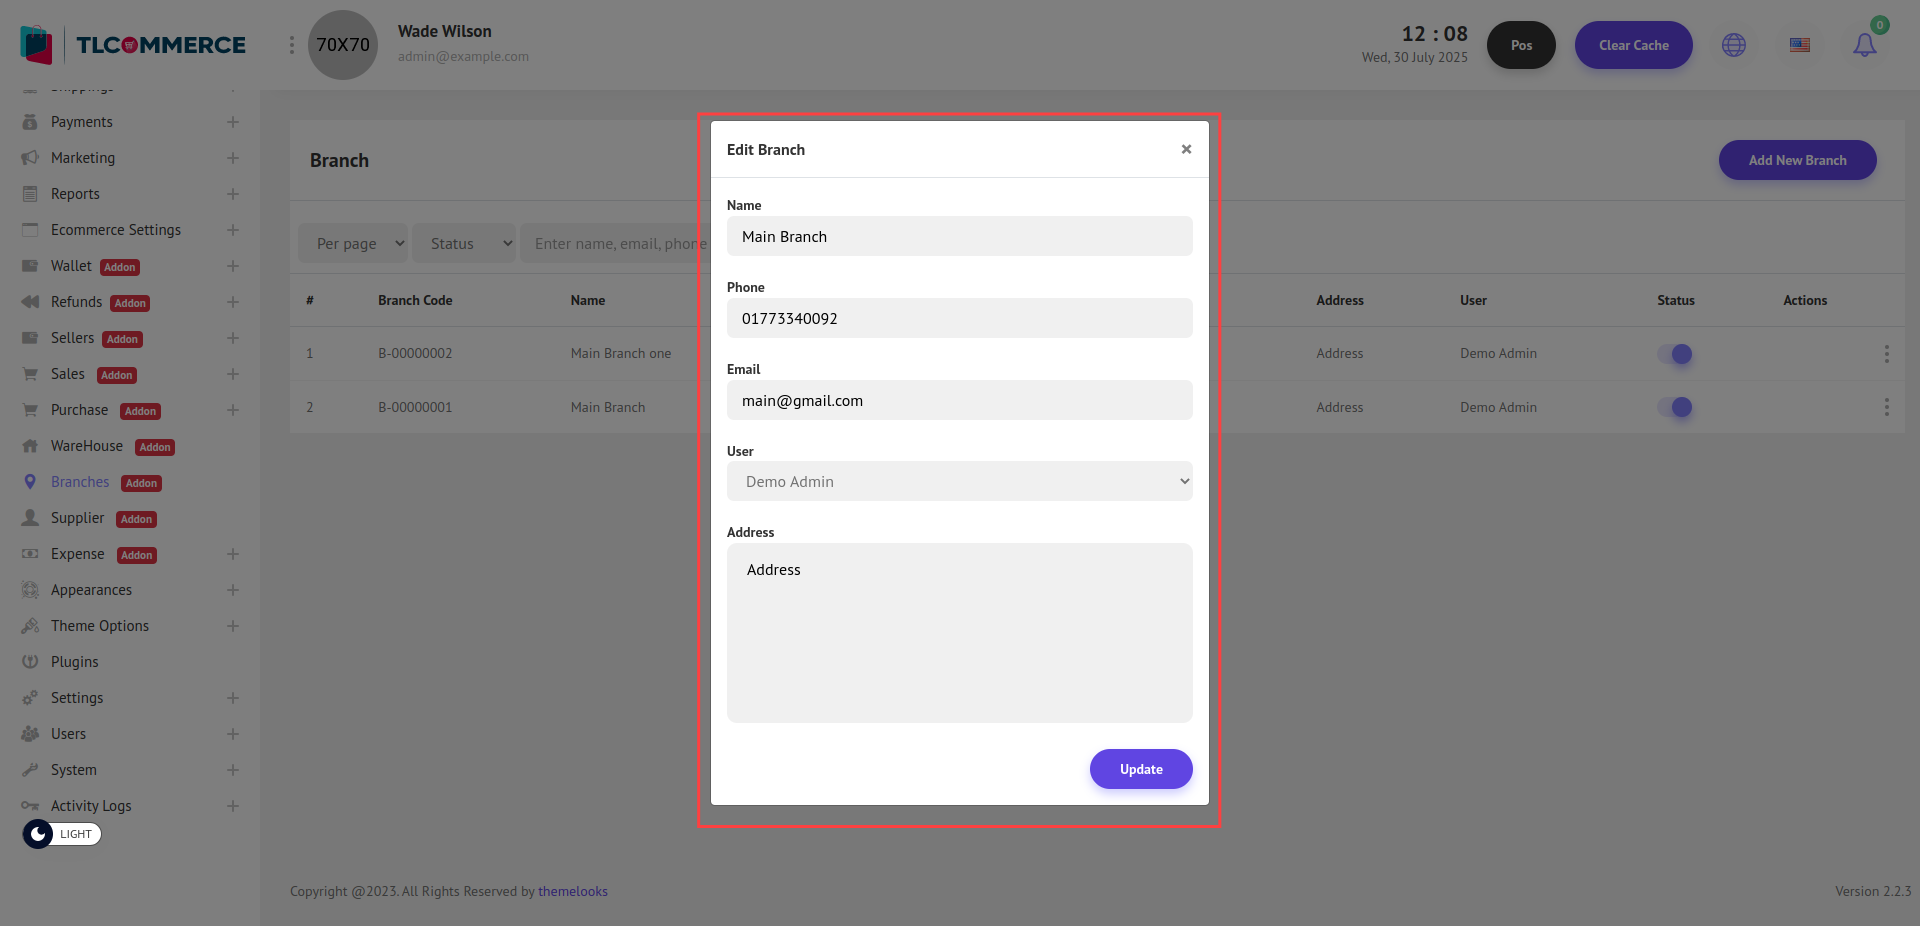The image size is (1920, 926).
Task: Open the globe language icon
Action: (x=1734, y=45)
